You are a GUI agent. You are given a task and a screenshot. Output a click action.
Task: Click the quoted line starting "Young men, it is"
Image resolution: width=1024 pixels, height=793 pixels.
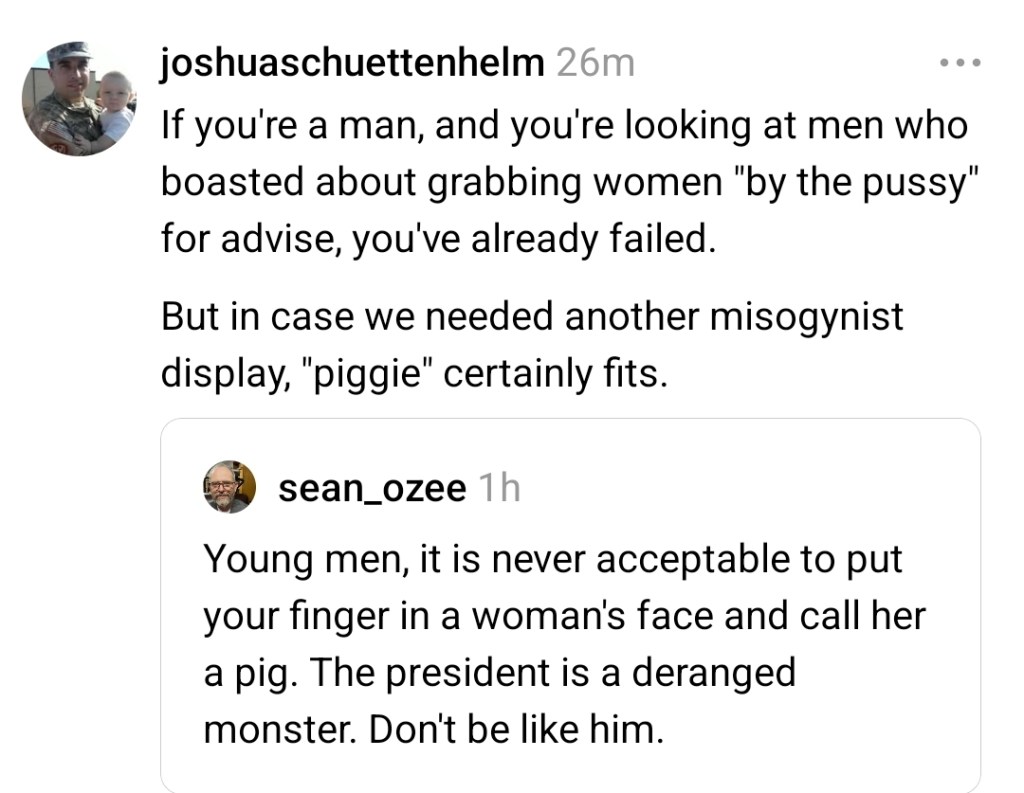[553, 558]
